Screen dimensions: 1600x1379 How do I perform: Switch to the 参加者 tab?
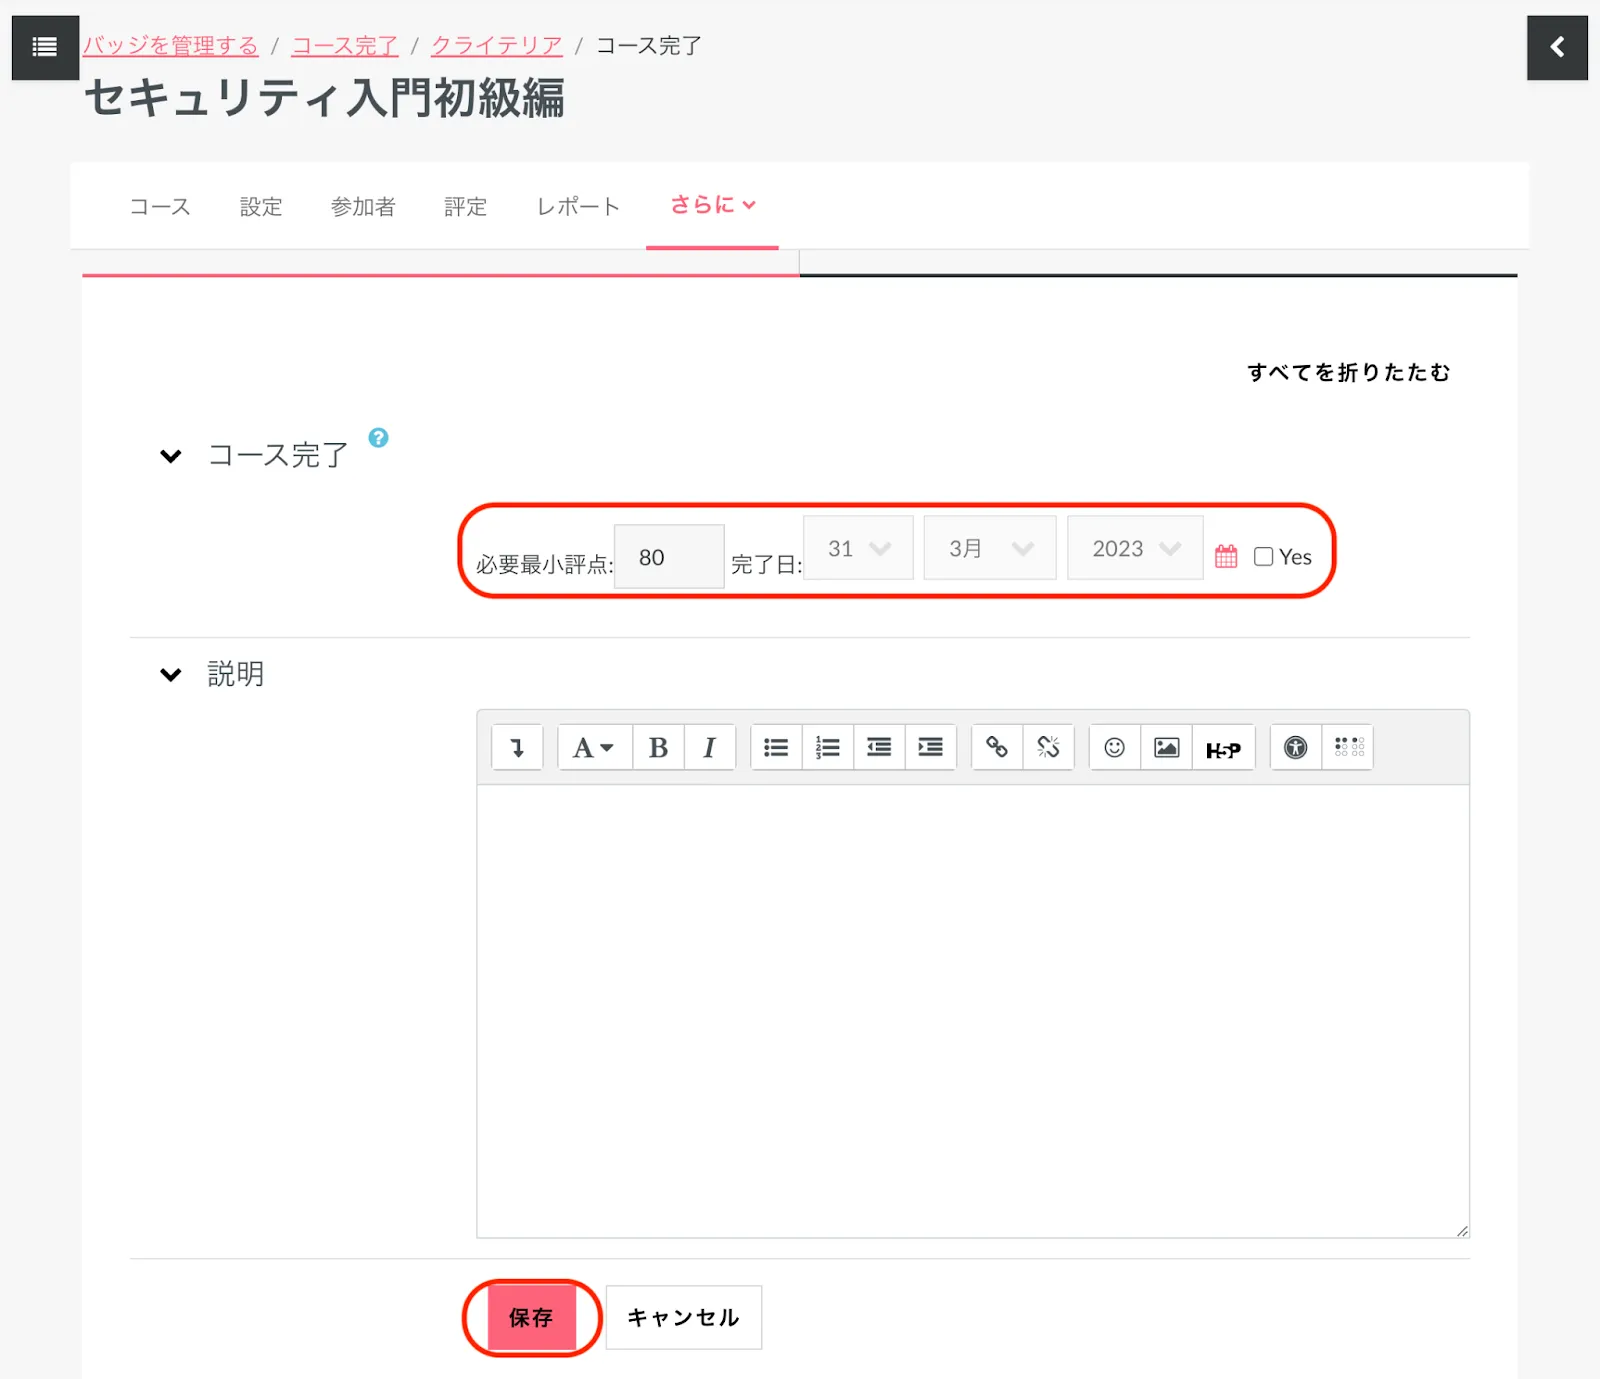363,207
